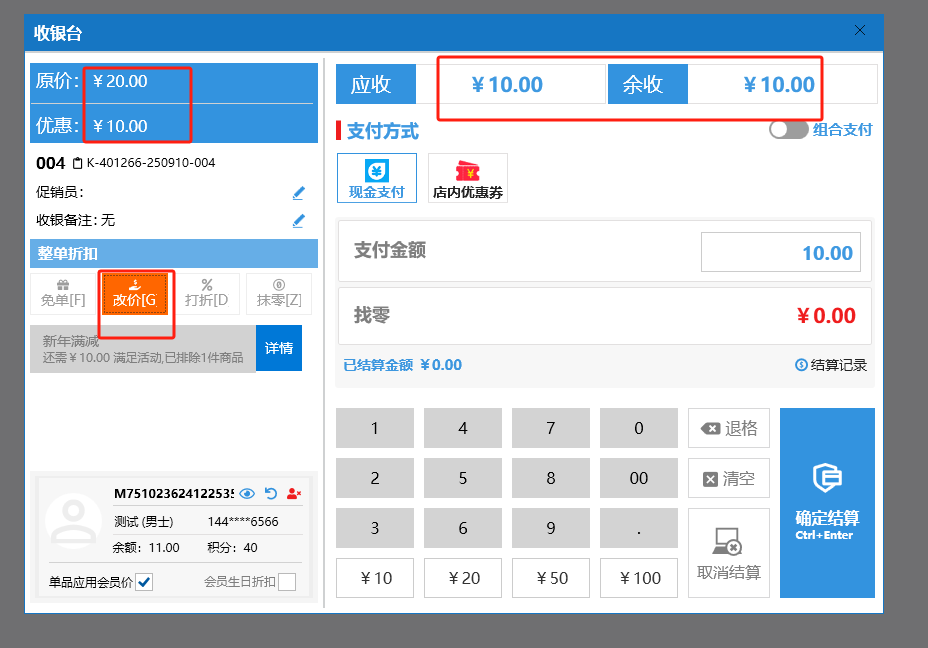Image resolution: width=928 pixels, height=648 pixels.
Task: Select 现金支付 payment method
Action: pos(376,178)
